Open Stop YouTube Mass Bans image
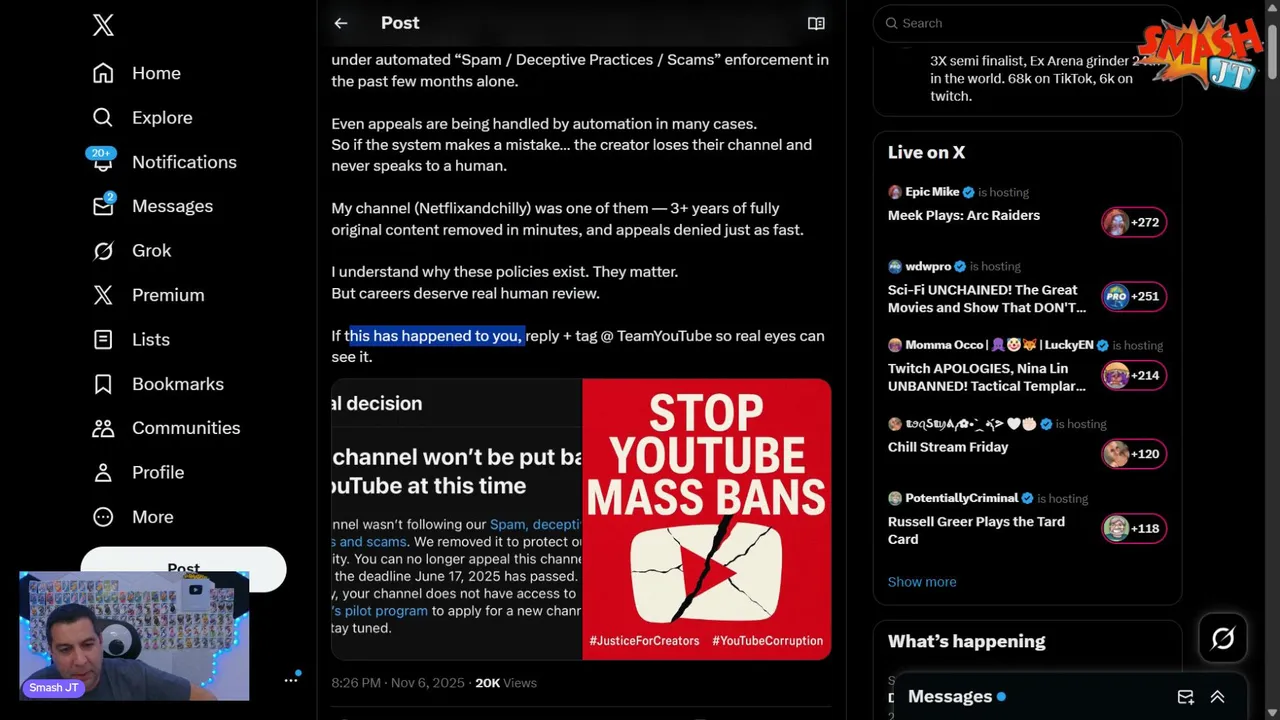The height and width of the screenshot is (720, 1280). click(707, 519)
